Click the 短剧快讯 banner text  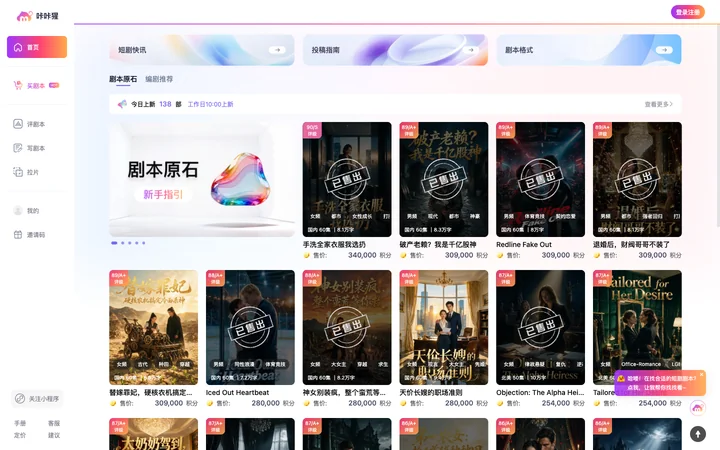click(132, 50)
